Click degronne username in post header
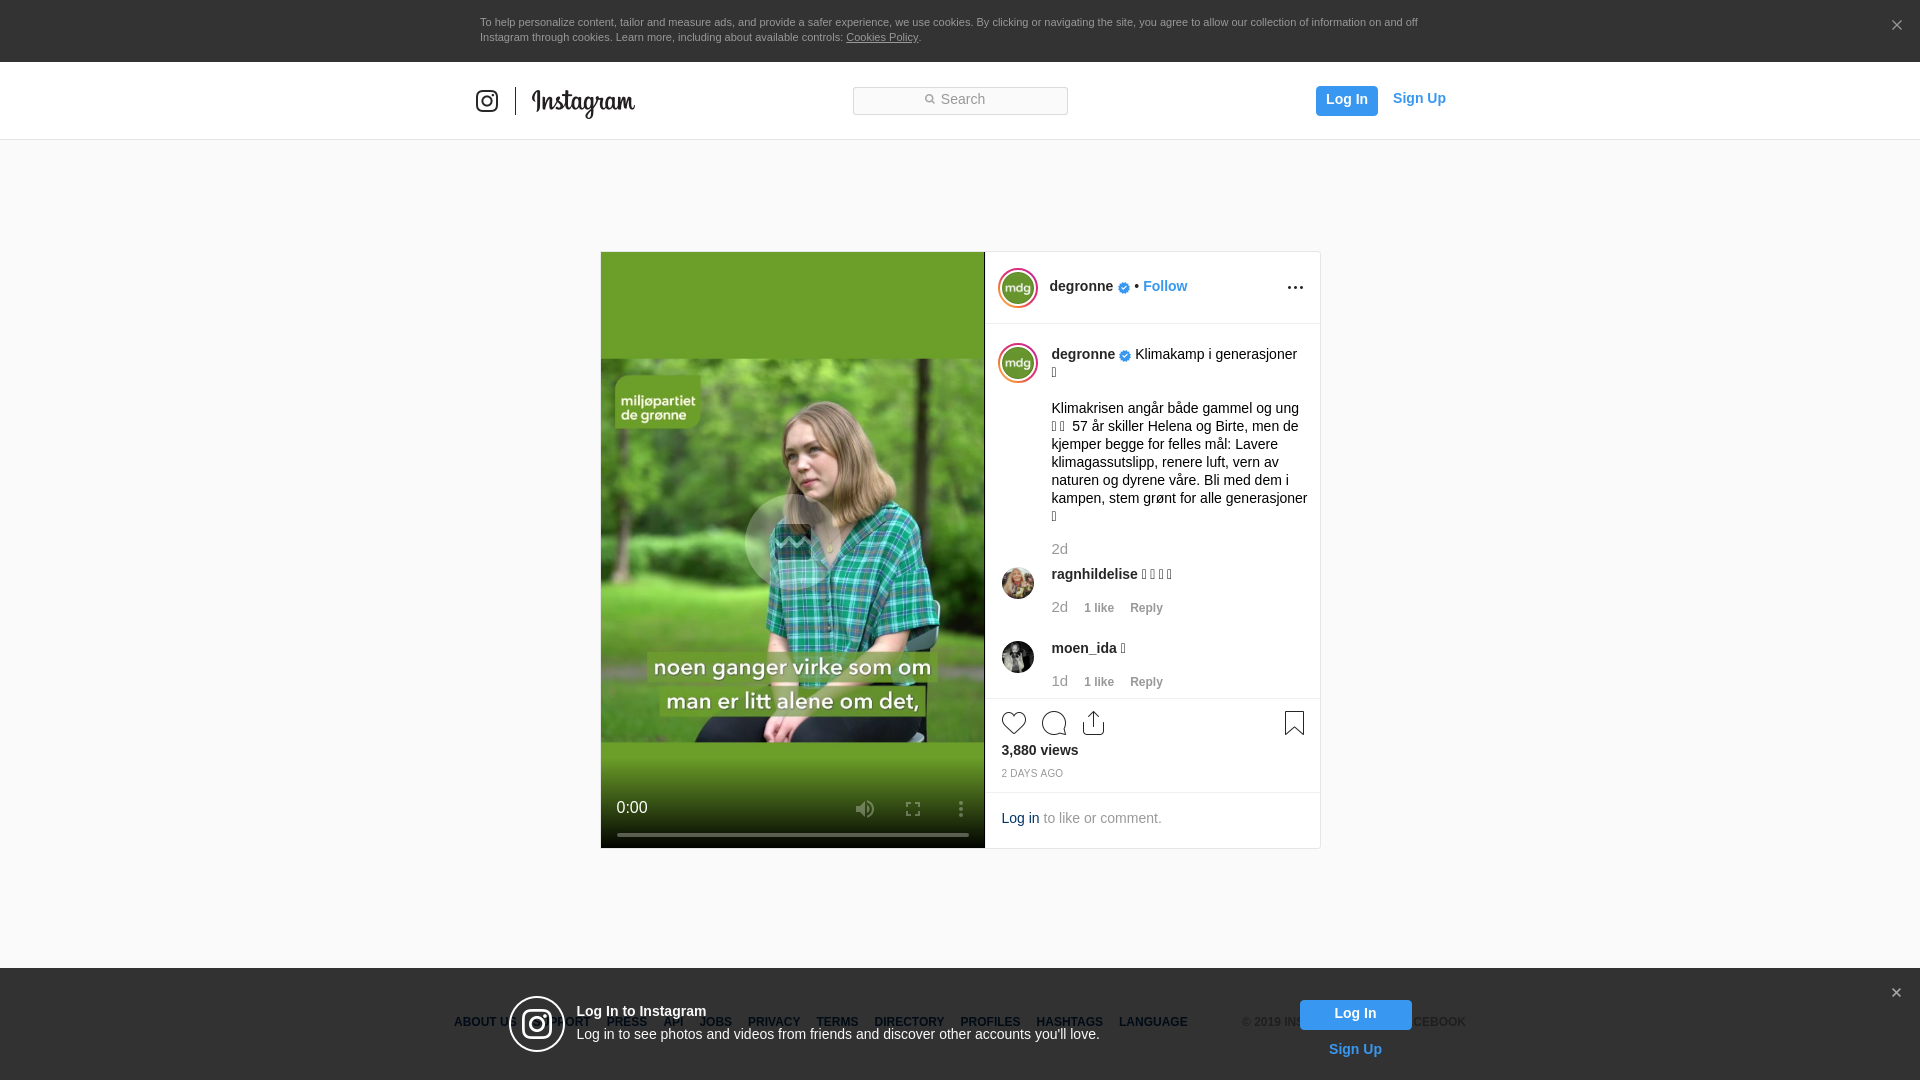1920x1080 pixels. point(1081,286)
